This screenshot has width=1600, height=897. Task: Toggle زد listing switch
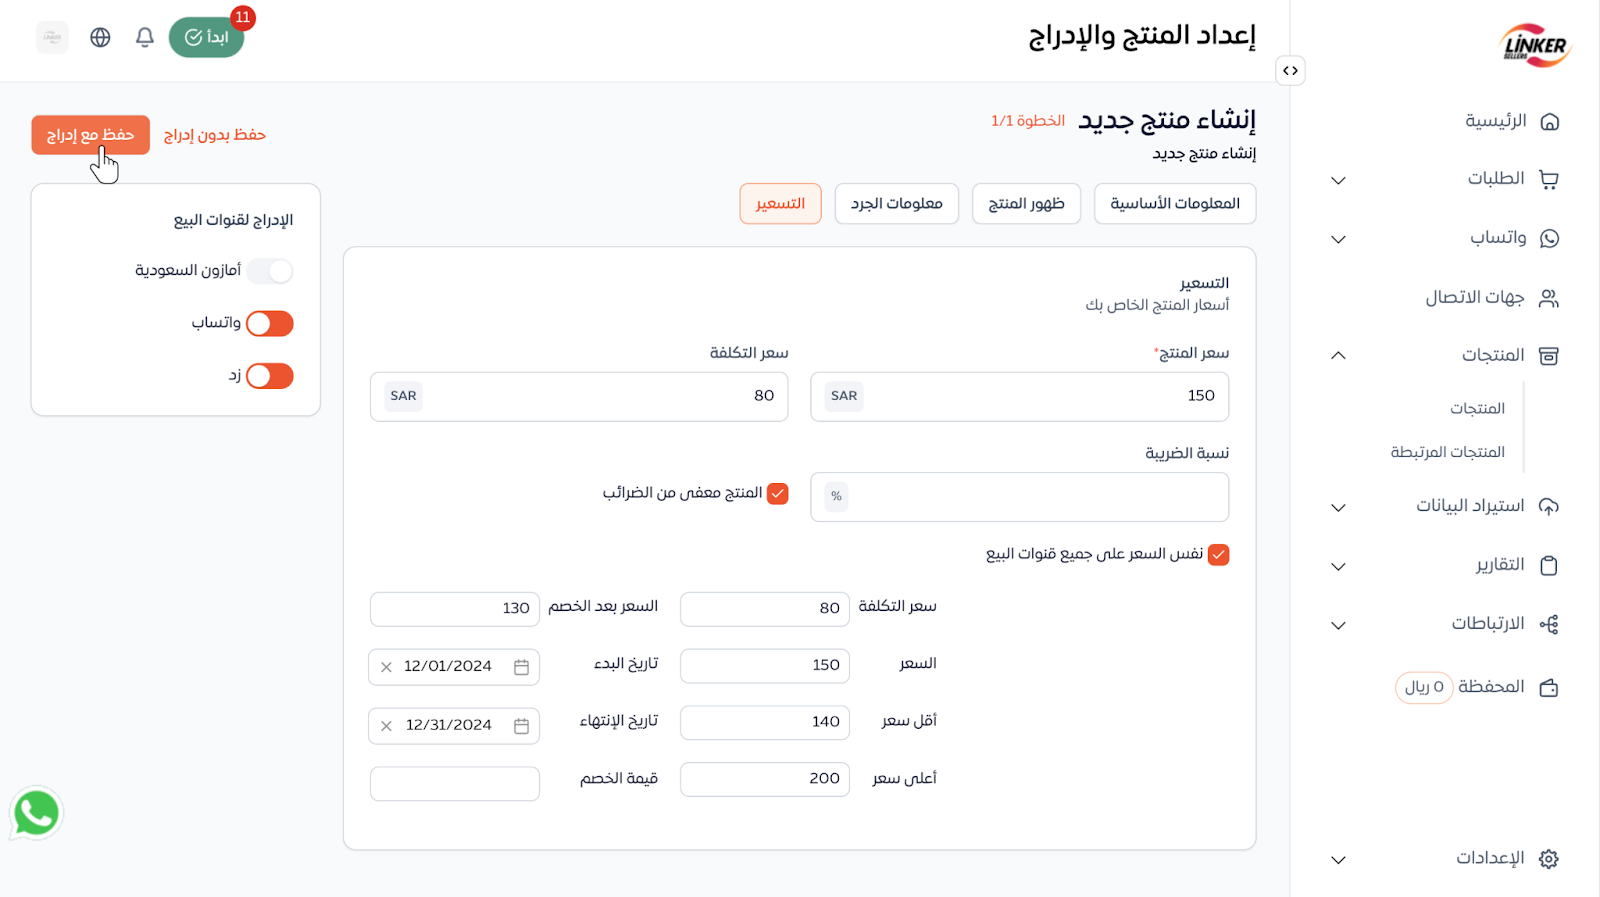coord(270,376)
